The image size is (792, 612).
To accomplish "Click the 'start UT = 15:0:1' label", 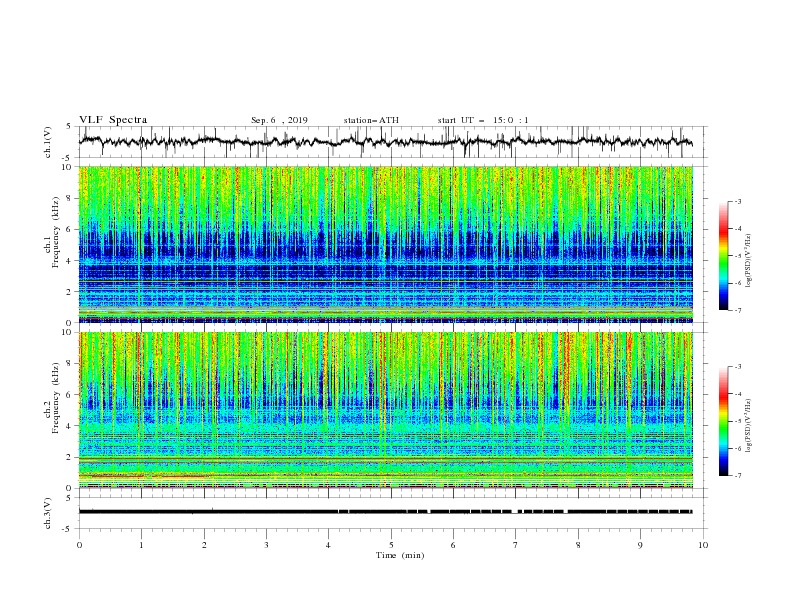I will (x=483, y=120).
